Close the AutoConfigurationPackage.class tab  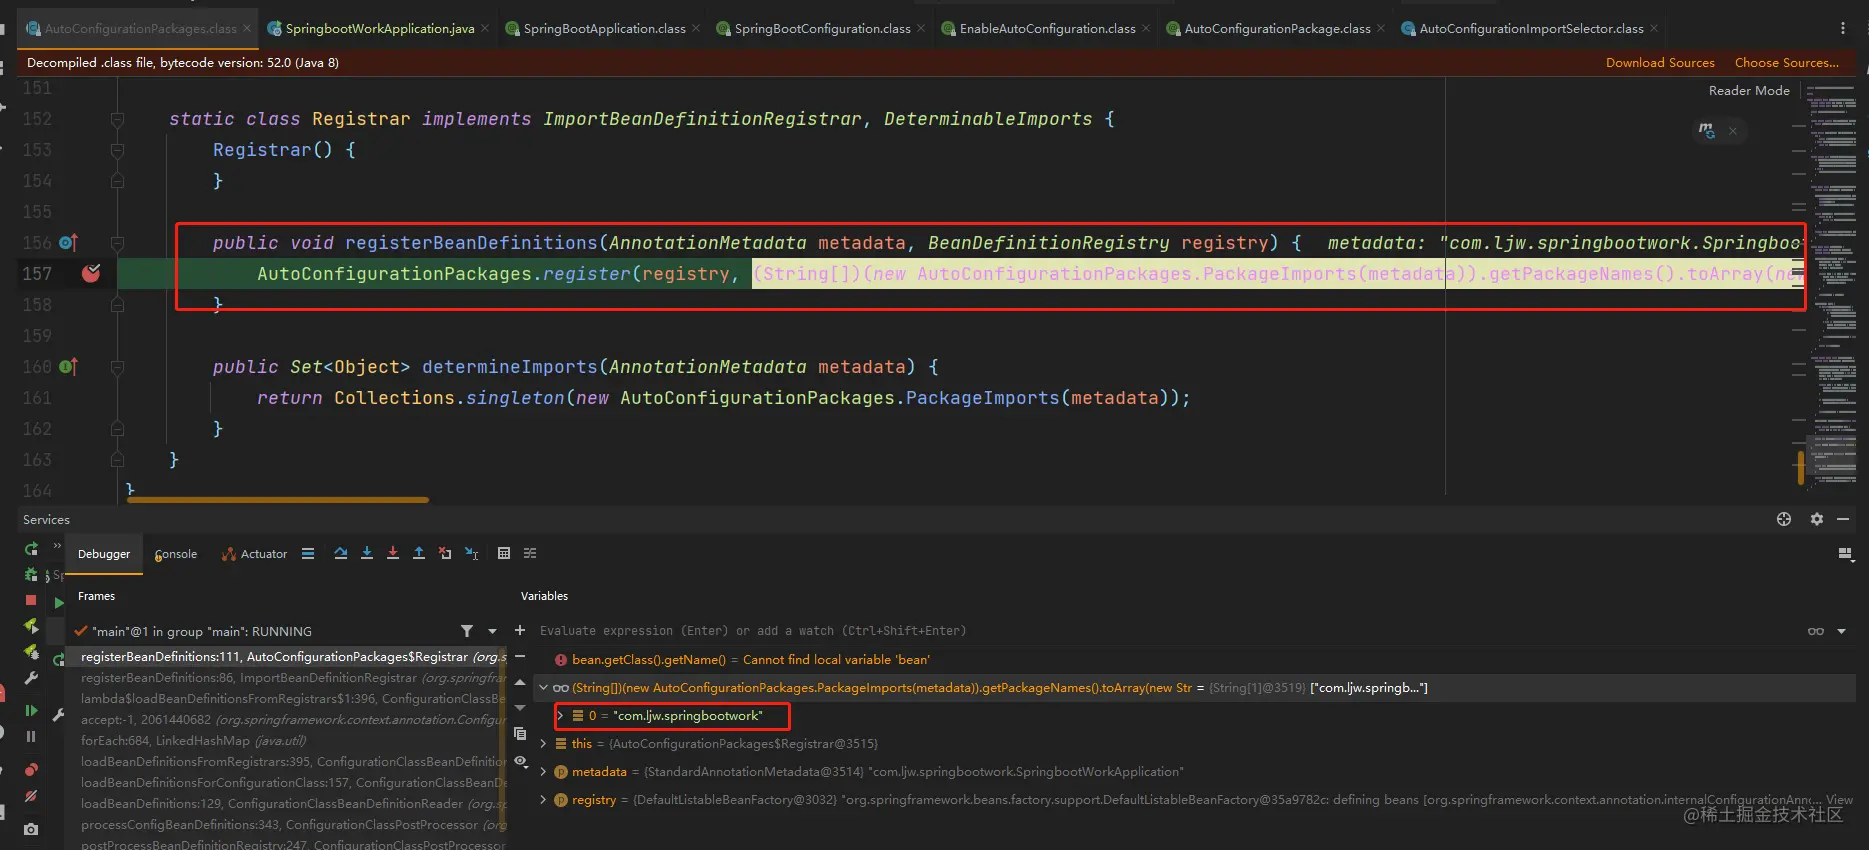point(1381,29)
